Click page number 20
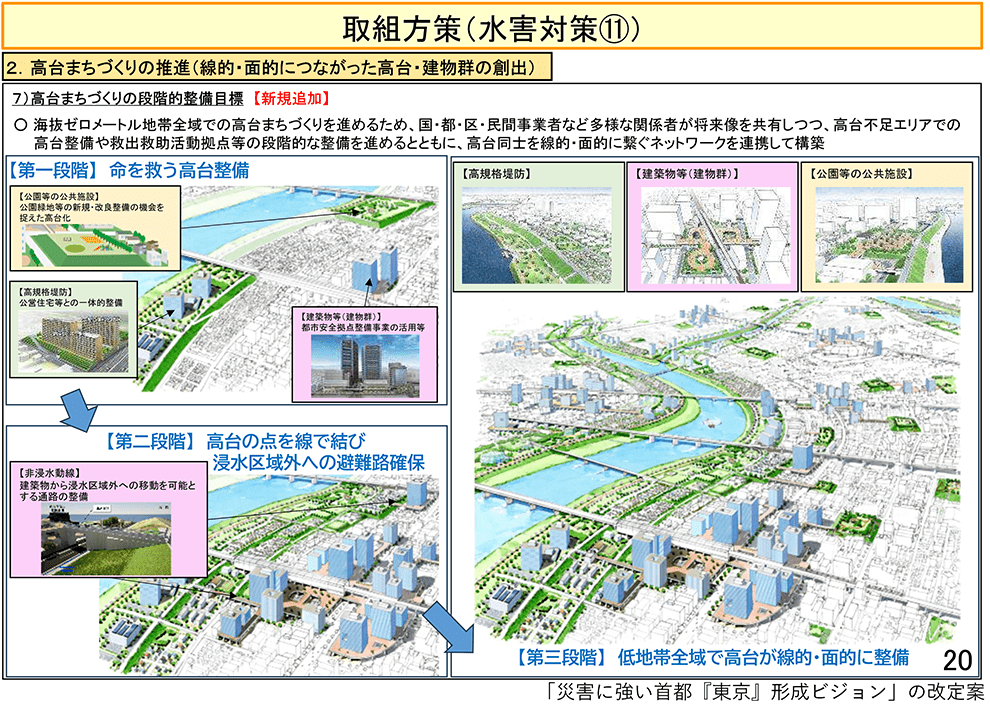Image resolution: width=990 pixels, height=706 pixels. [x=957, y=659]
